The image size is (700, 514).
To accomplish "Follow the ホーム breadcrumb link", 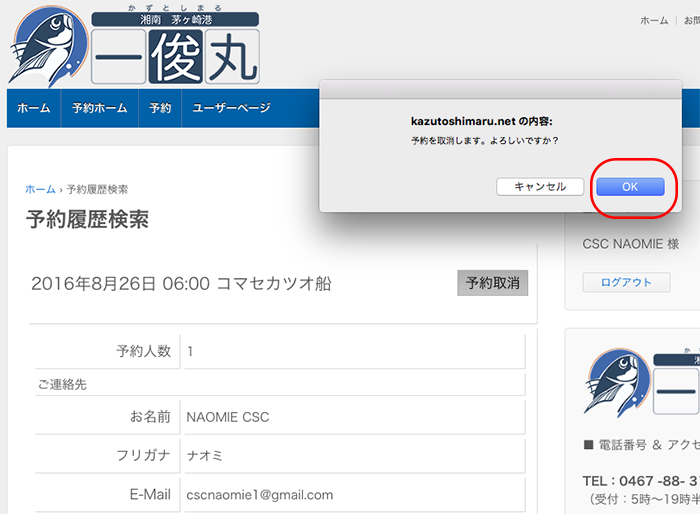I will pos(40,189).
